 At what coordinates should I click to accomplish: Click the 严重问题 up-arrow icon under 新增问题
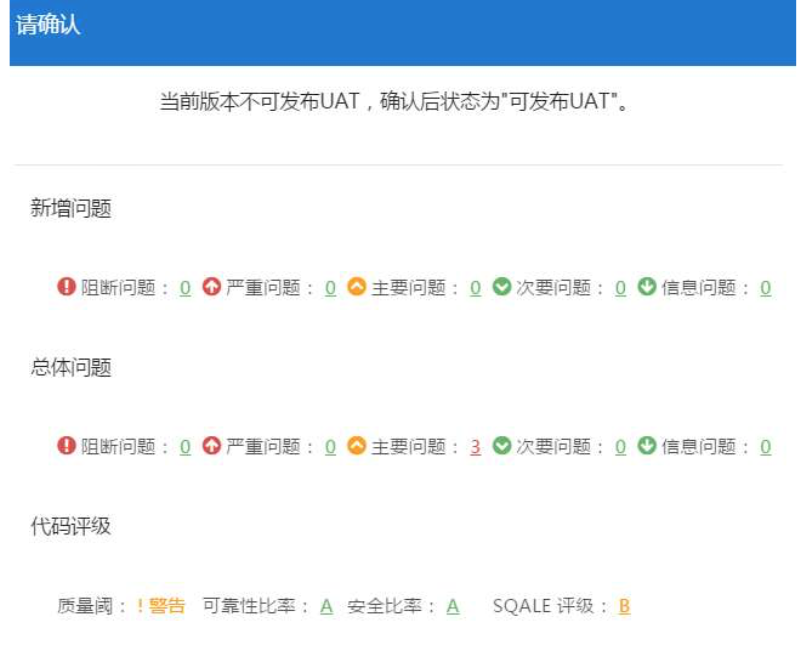(211, 287)
